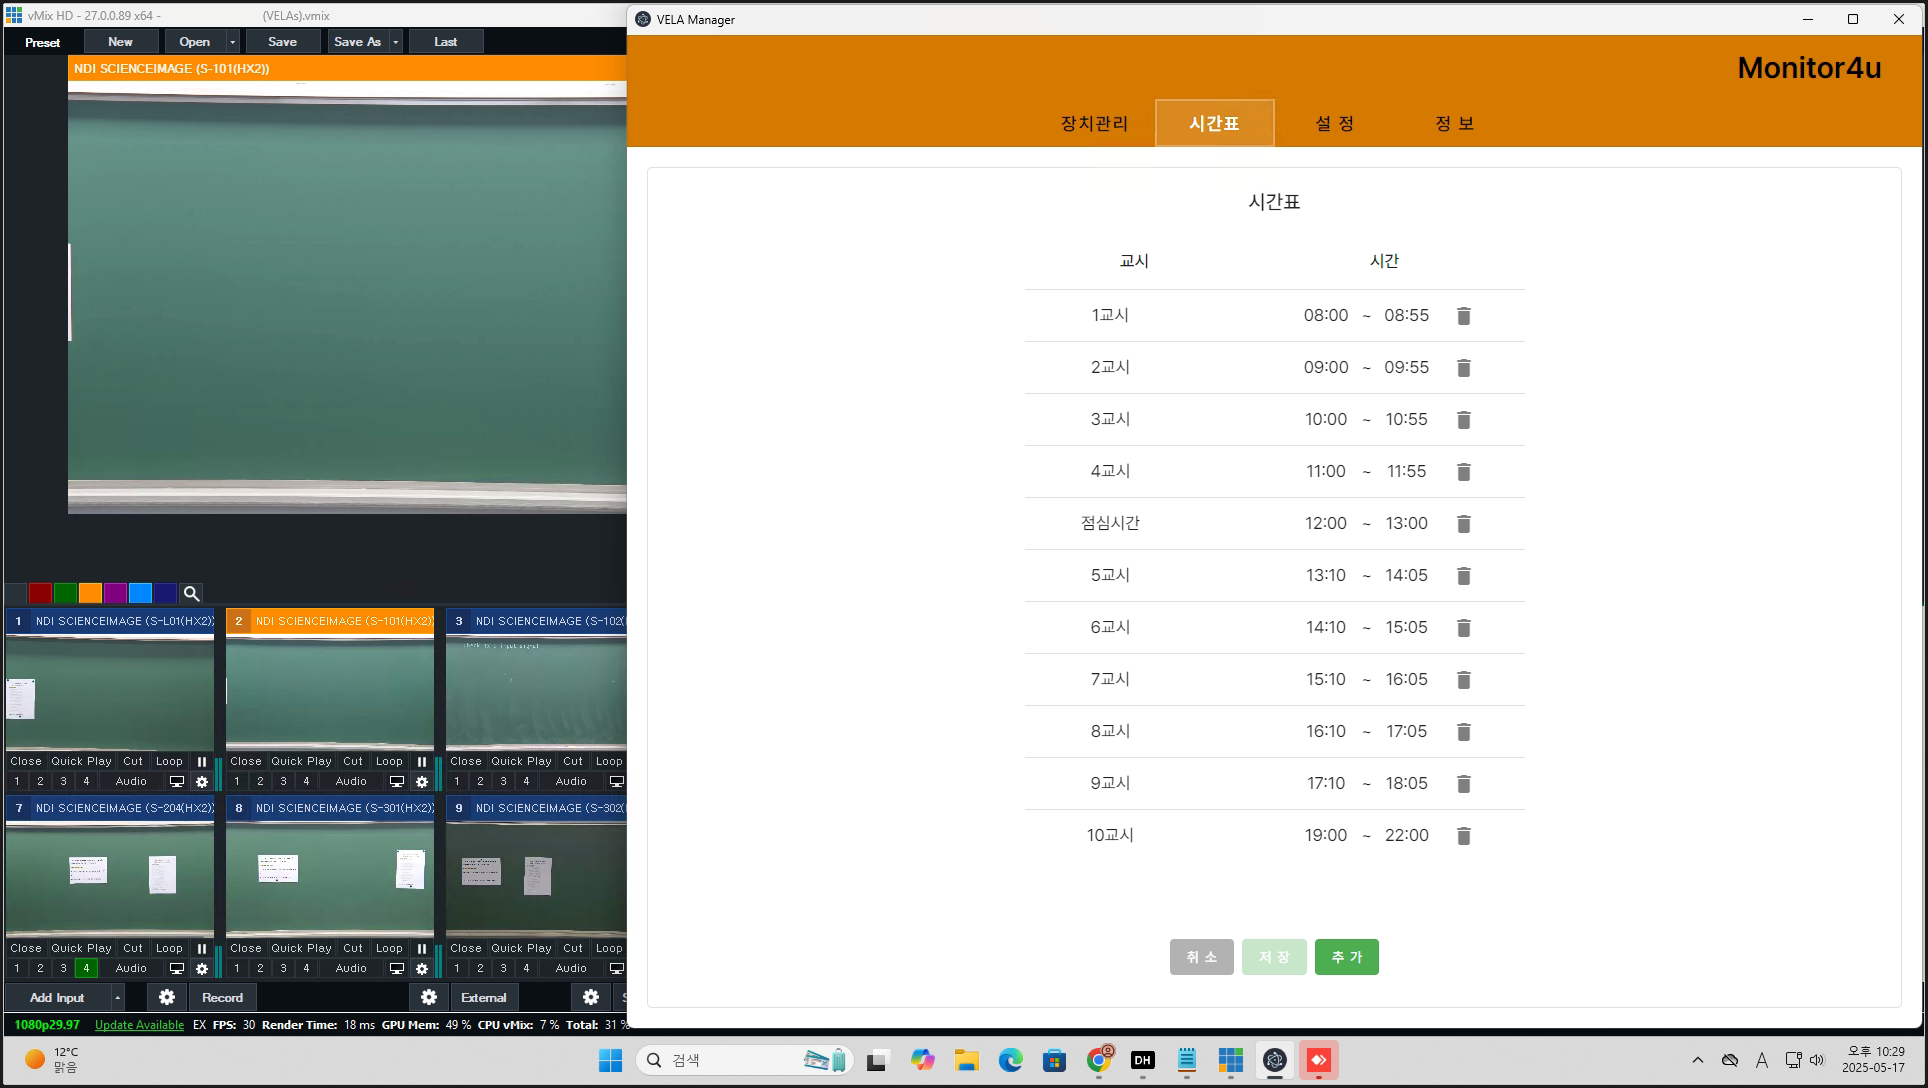This screenshot has height=1088, width=1928.
Task: Open monitor output icon on vMix input 3
Action: coord(617,782)
